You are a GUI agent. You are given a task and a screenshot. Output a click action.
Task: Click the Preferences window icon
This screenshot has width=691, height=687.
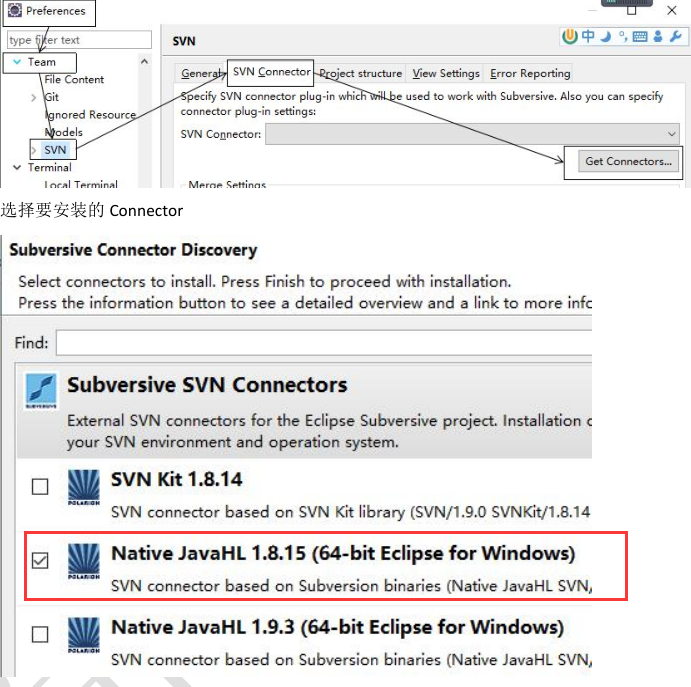15,10
